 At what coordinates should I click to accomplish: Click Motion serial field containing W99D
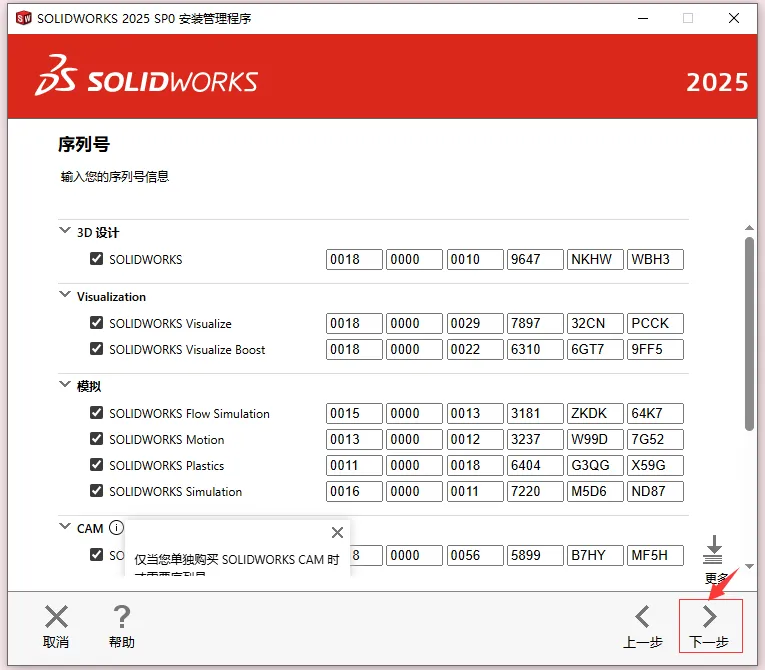(x=595, y=439)
